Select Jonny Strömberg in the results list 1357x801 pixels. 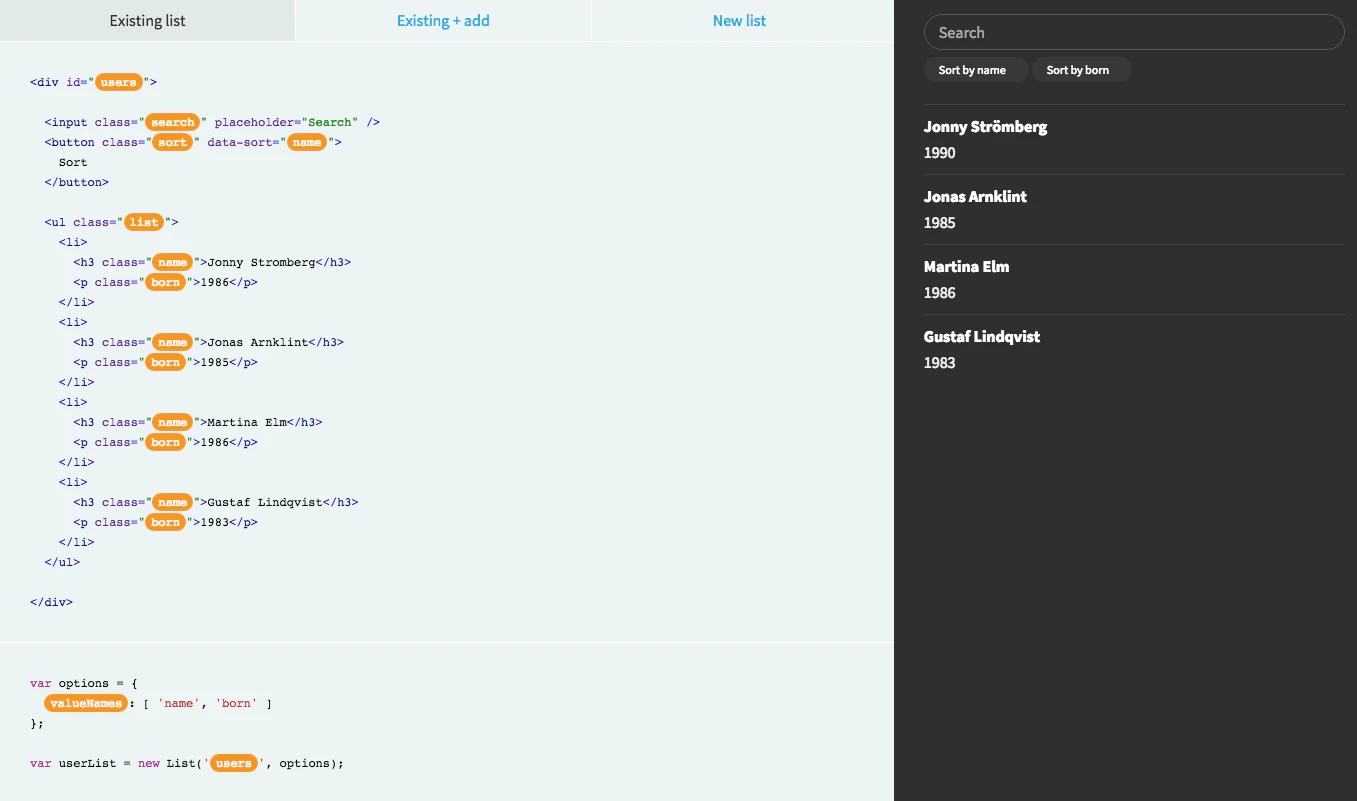tap(985, 127)
